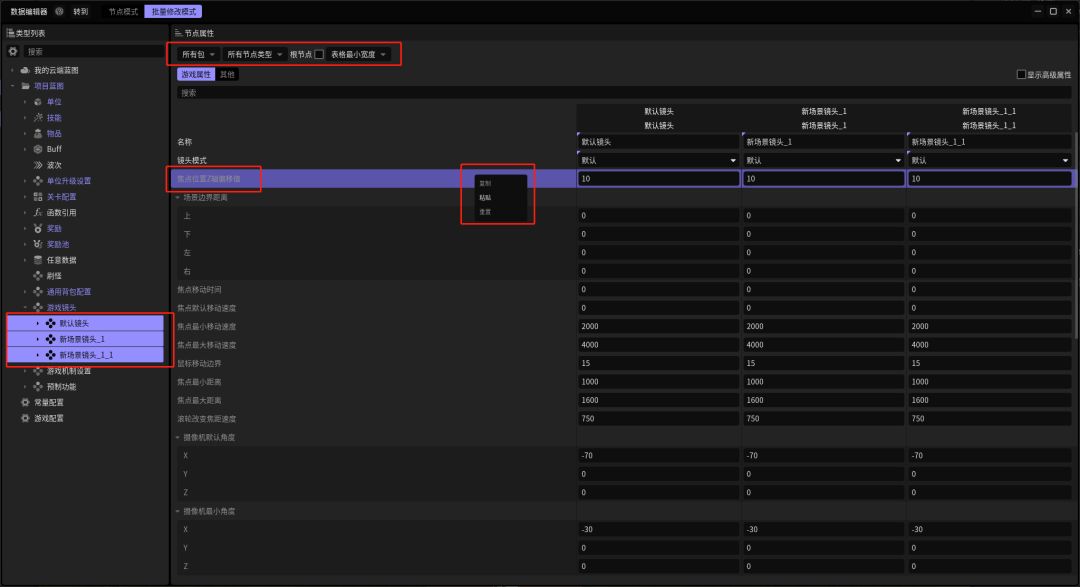Click the database icon next to 任意数据

click(x=38, y=260)
